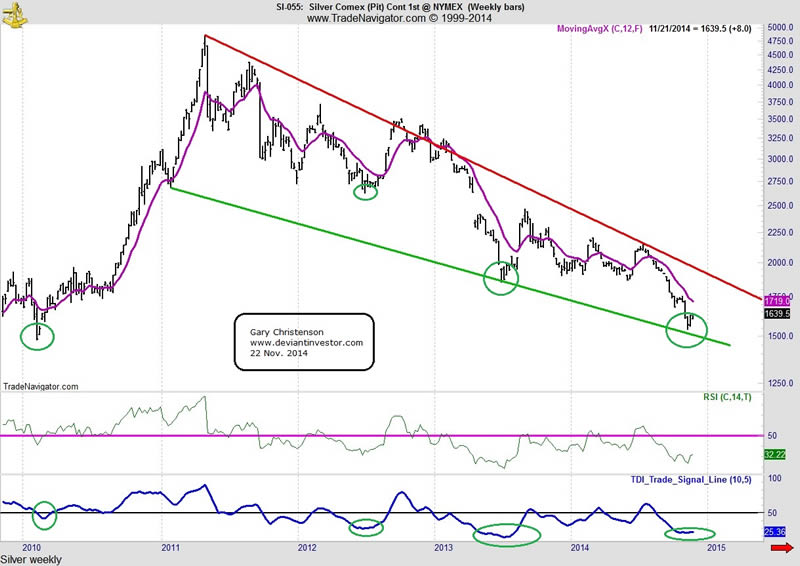Click the TDI pane 100 level label
The width and height of the screenshot is (800, 566).
pos(774,478)
